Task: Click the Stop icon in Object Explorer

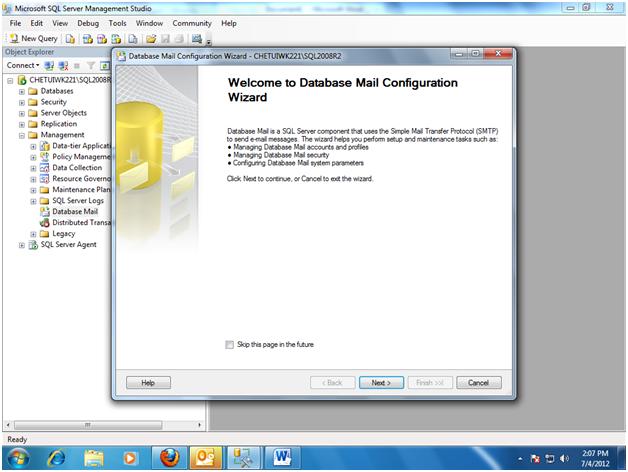Action: [77, 66]
